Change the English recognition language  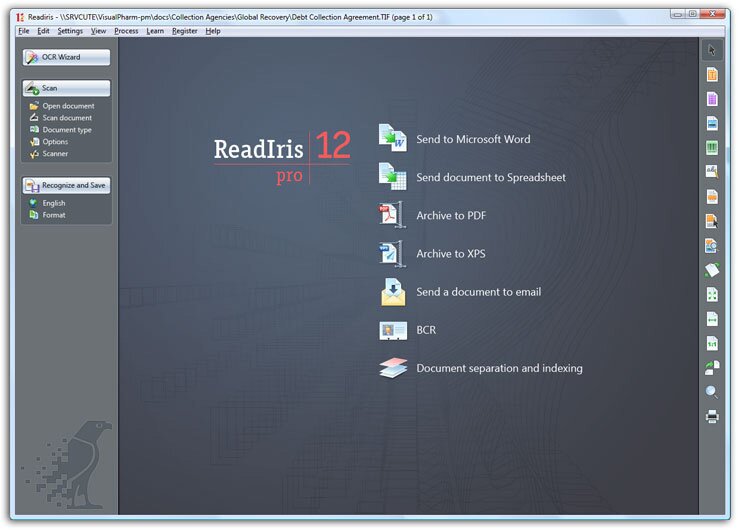coord(48,203)
